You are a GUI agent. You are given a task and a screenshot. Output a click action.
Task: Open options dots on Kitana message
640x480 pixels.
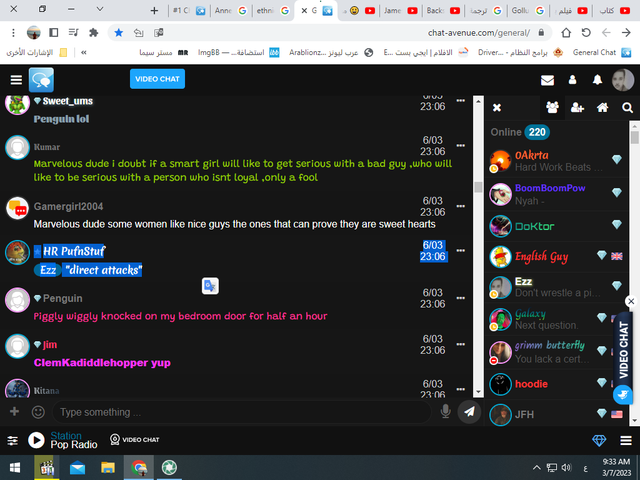(460, 389)
